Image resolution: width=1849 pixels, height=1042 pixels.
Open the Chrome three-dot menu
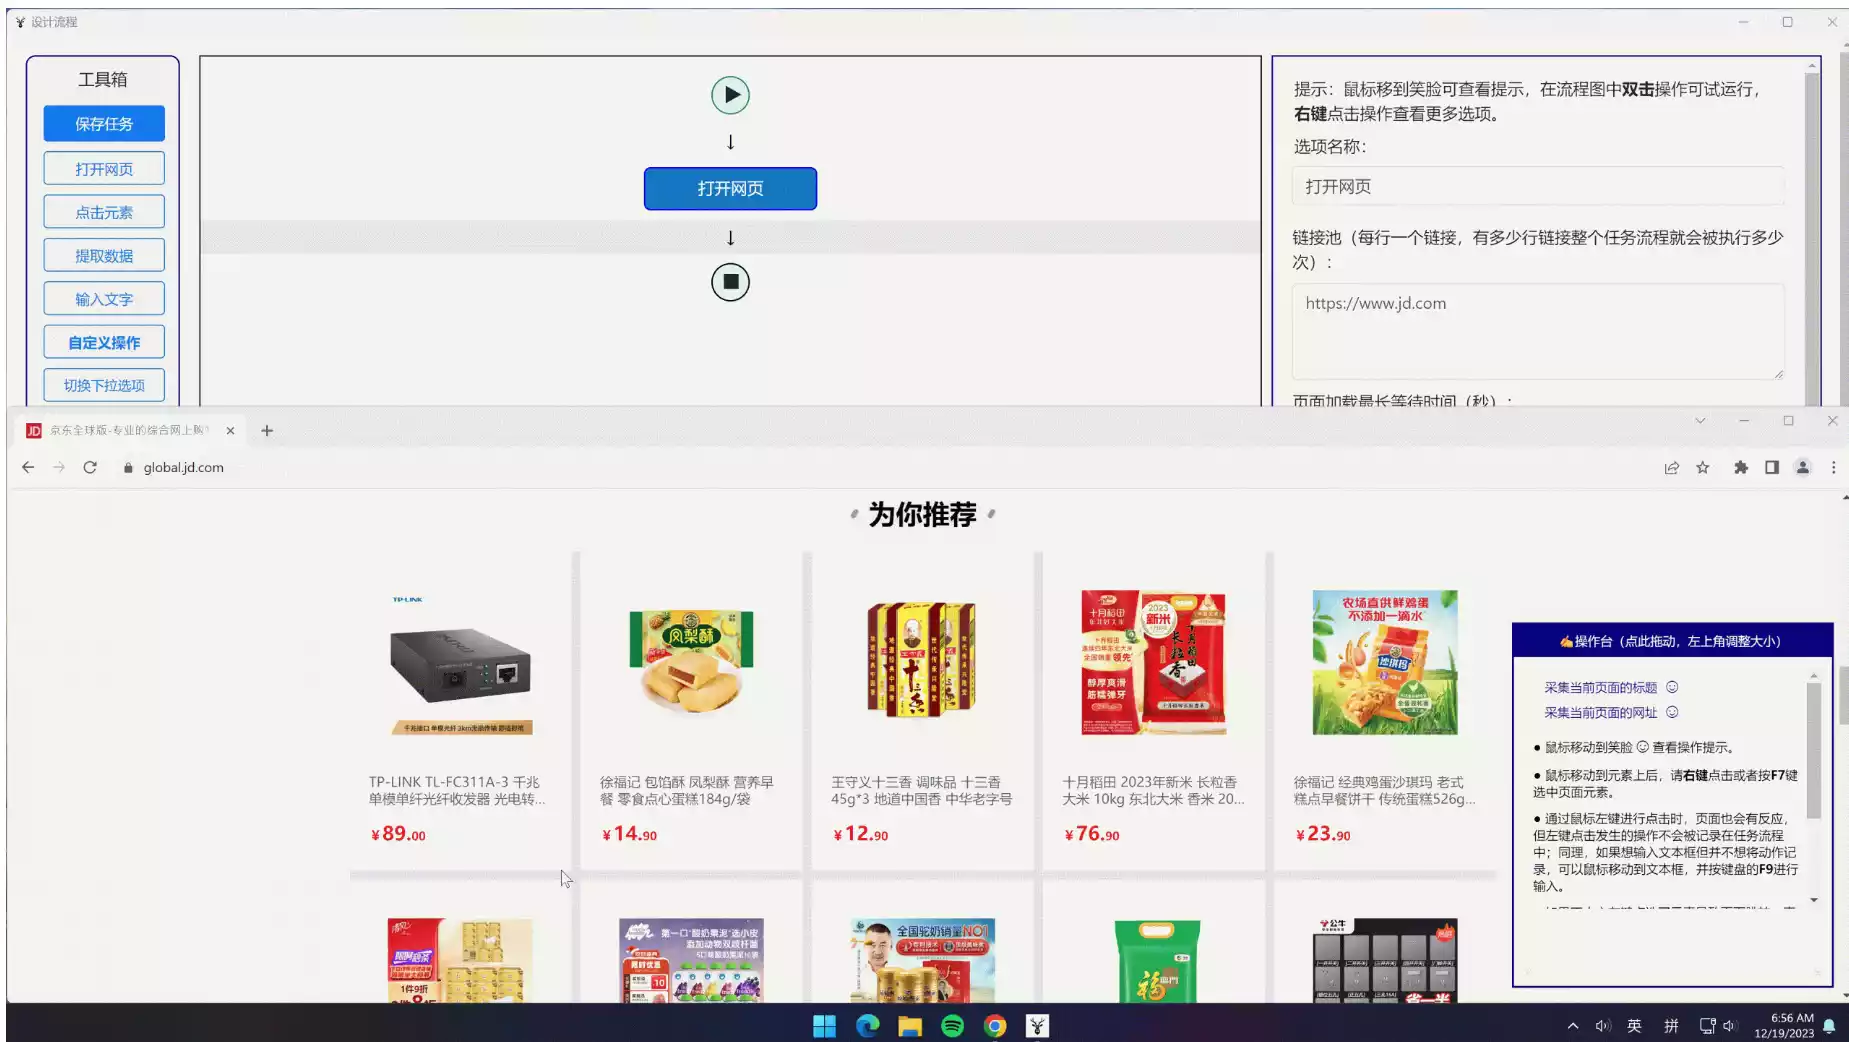pyautogui.click(x=1833, y=467)
